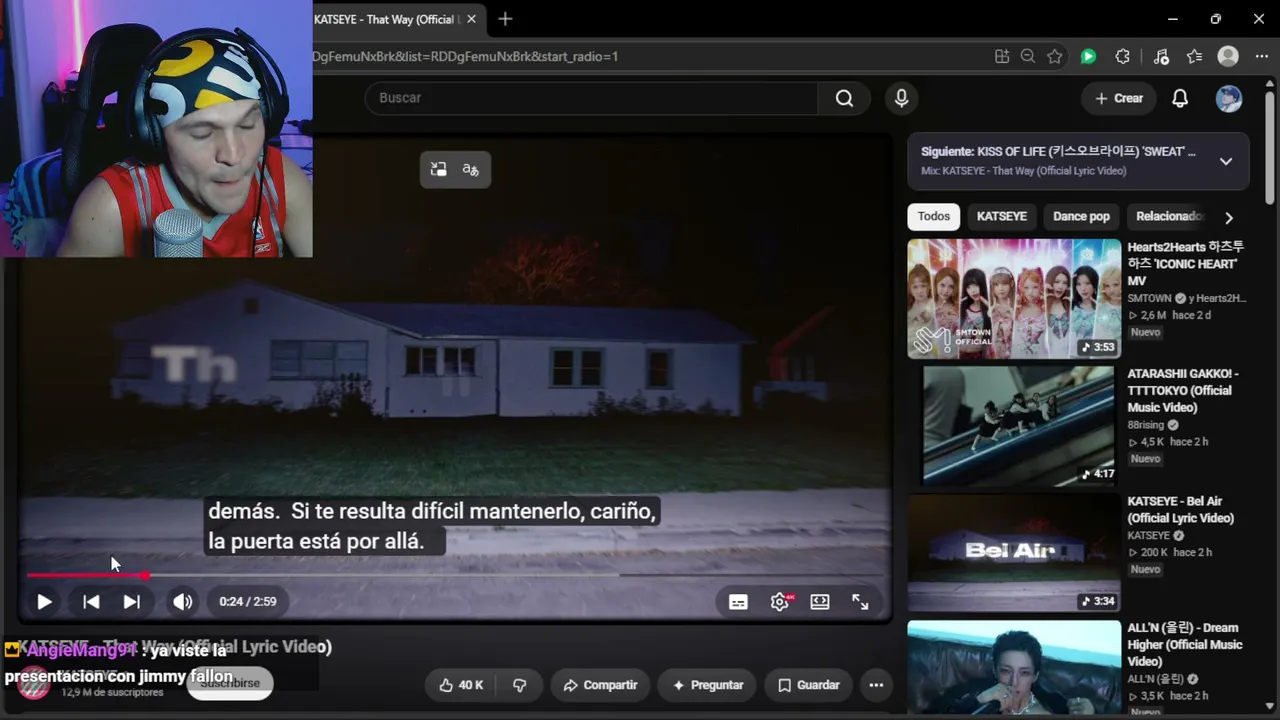Image resolution: width=1280 pixels, height=720 pixels.
Task: Open the browser apps-add icon in the address bar
Action: (x=1002, y=57)
